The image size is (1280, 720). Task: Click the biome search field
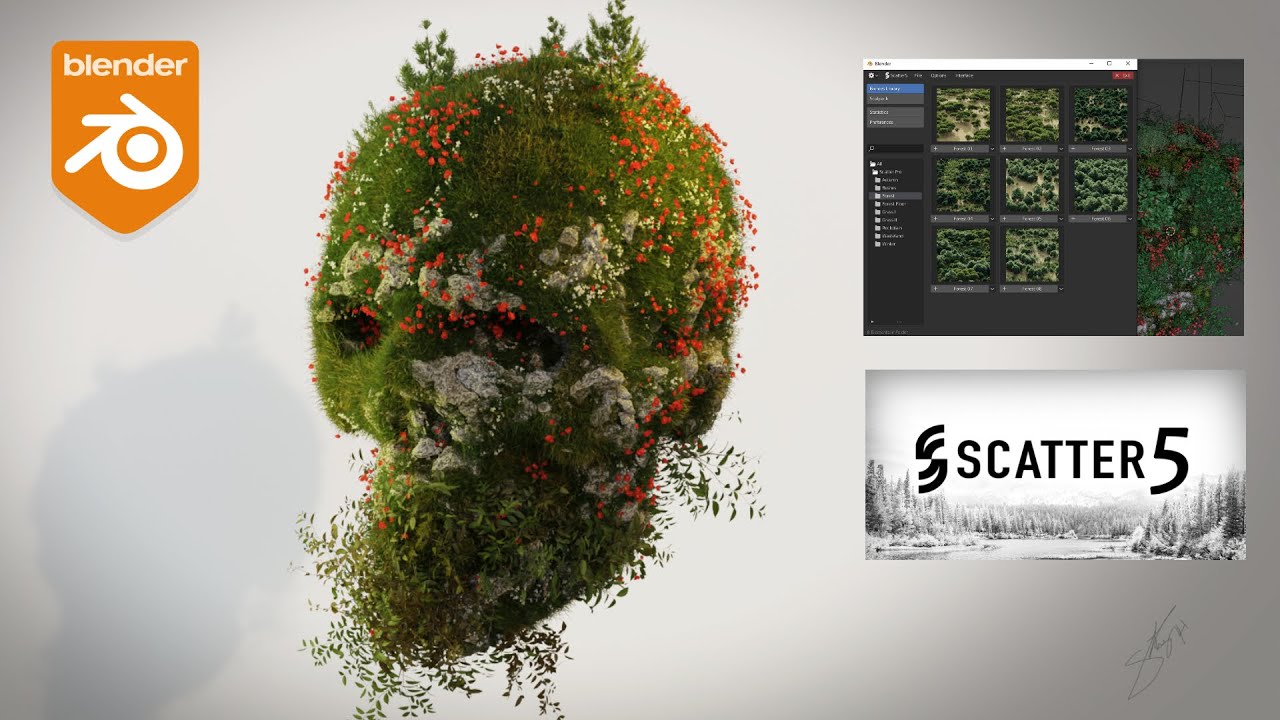895,148
